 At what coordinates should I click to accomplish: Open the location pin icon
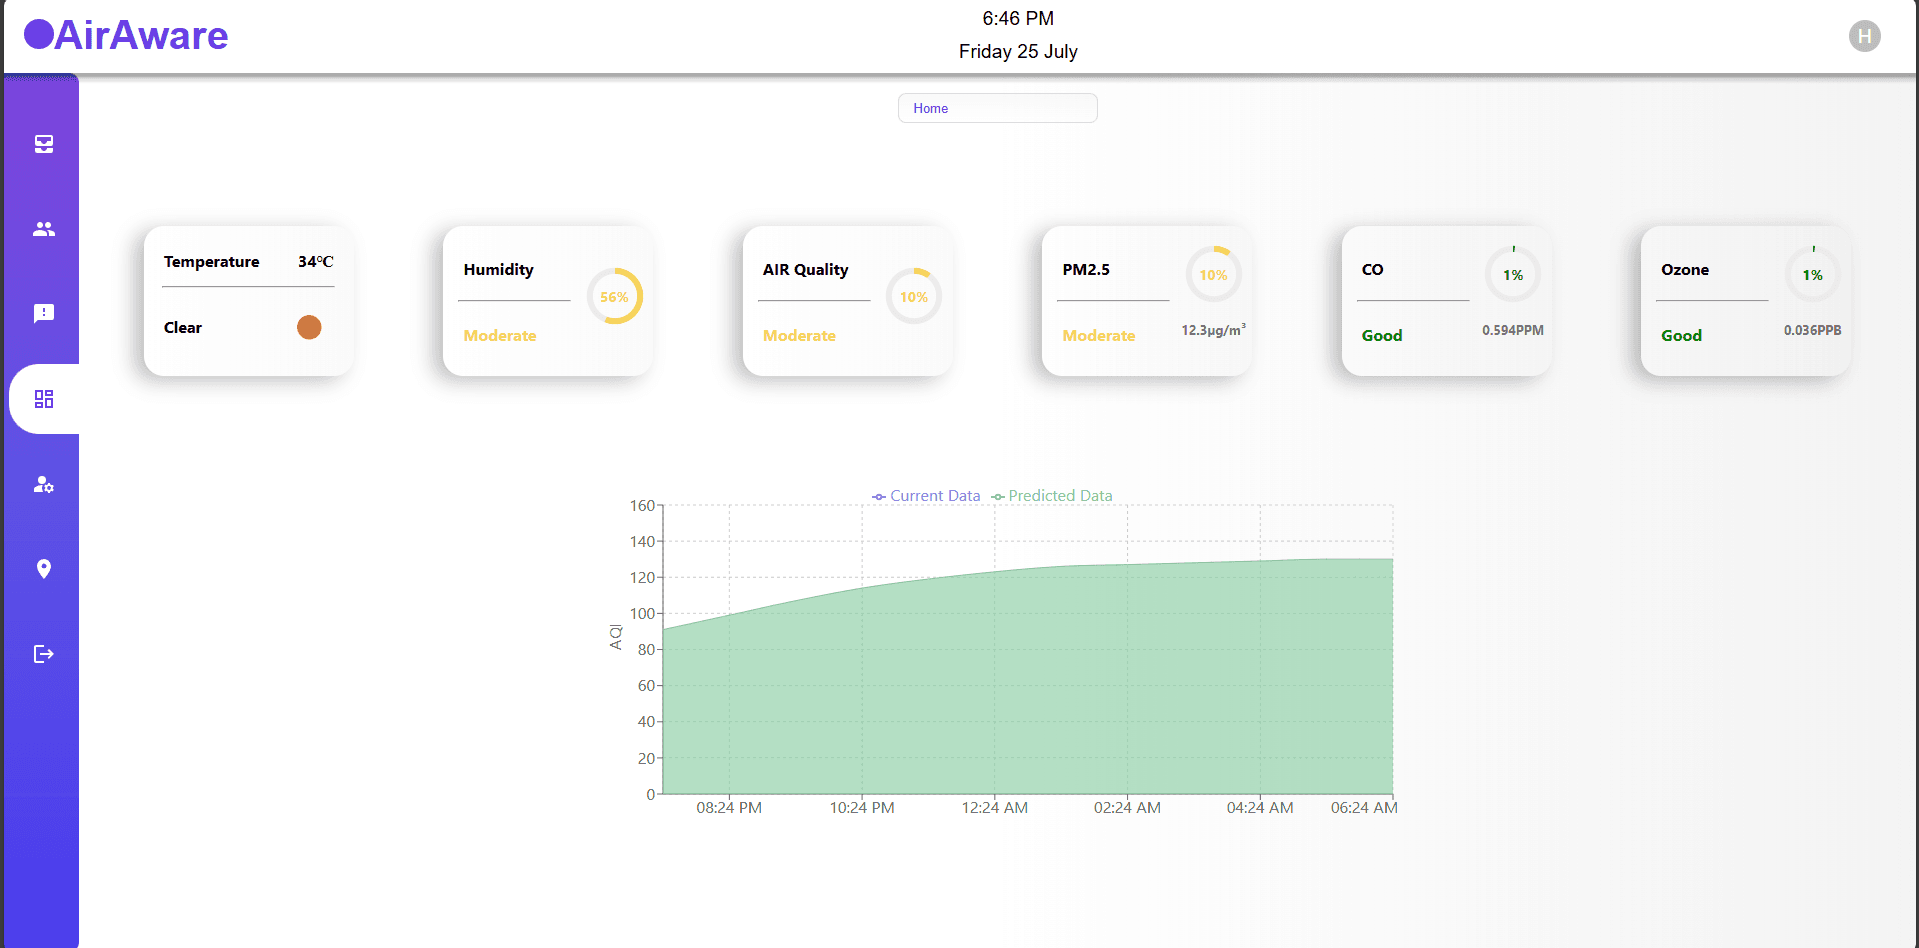click(44, 569)
